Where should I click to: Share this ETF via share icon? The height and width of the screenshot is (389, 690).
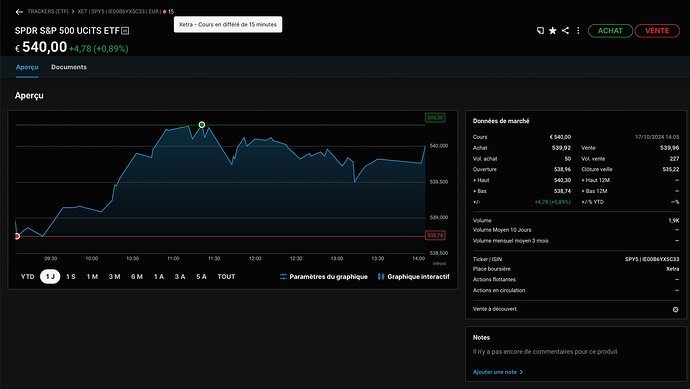point(565,30)
